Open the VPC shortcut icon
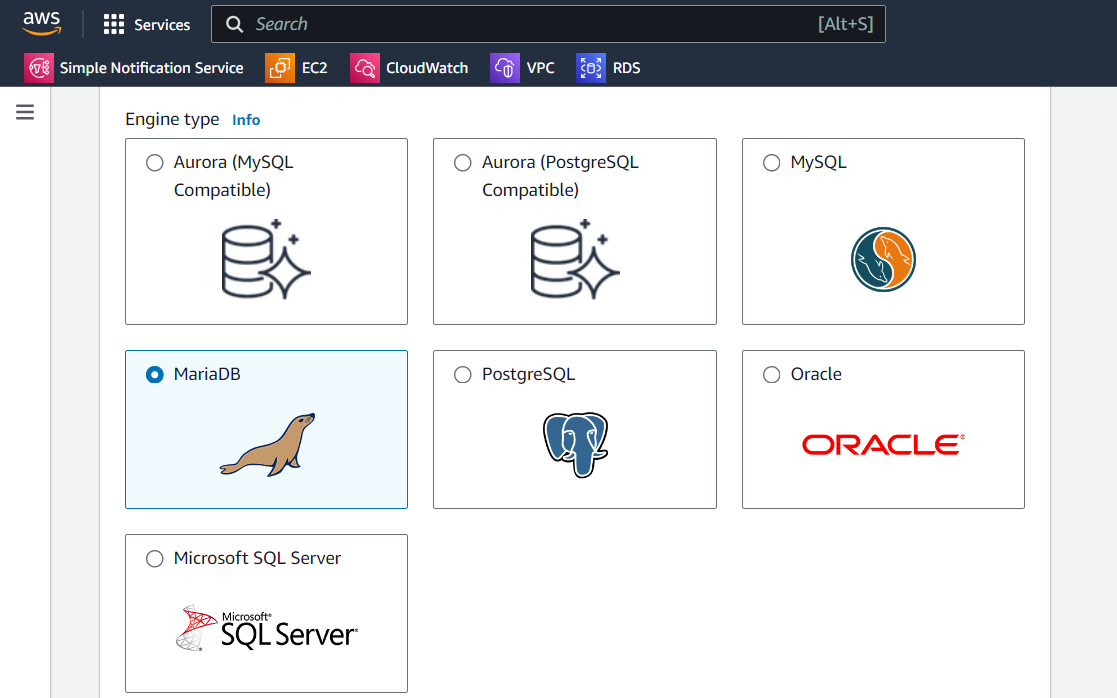The image size is (1117, 698). click(x=504, y=68)
